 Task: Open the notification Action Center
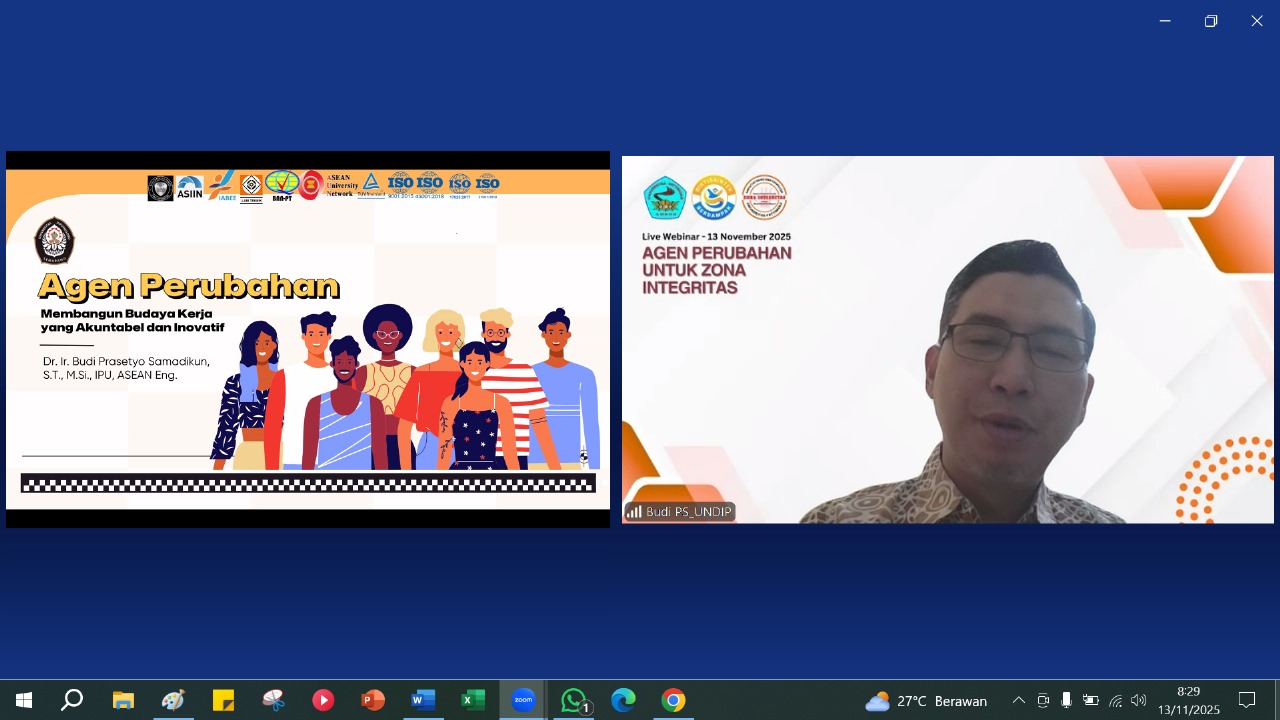[1247, 700]
